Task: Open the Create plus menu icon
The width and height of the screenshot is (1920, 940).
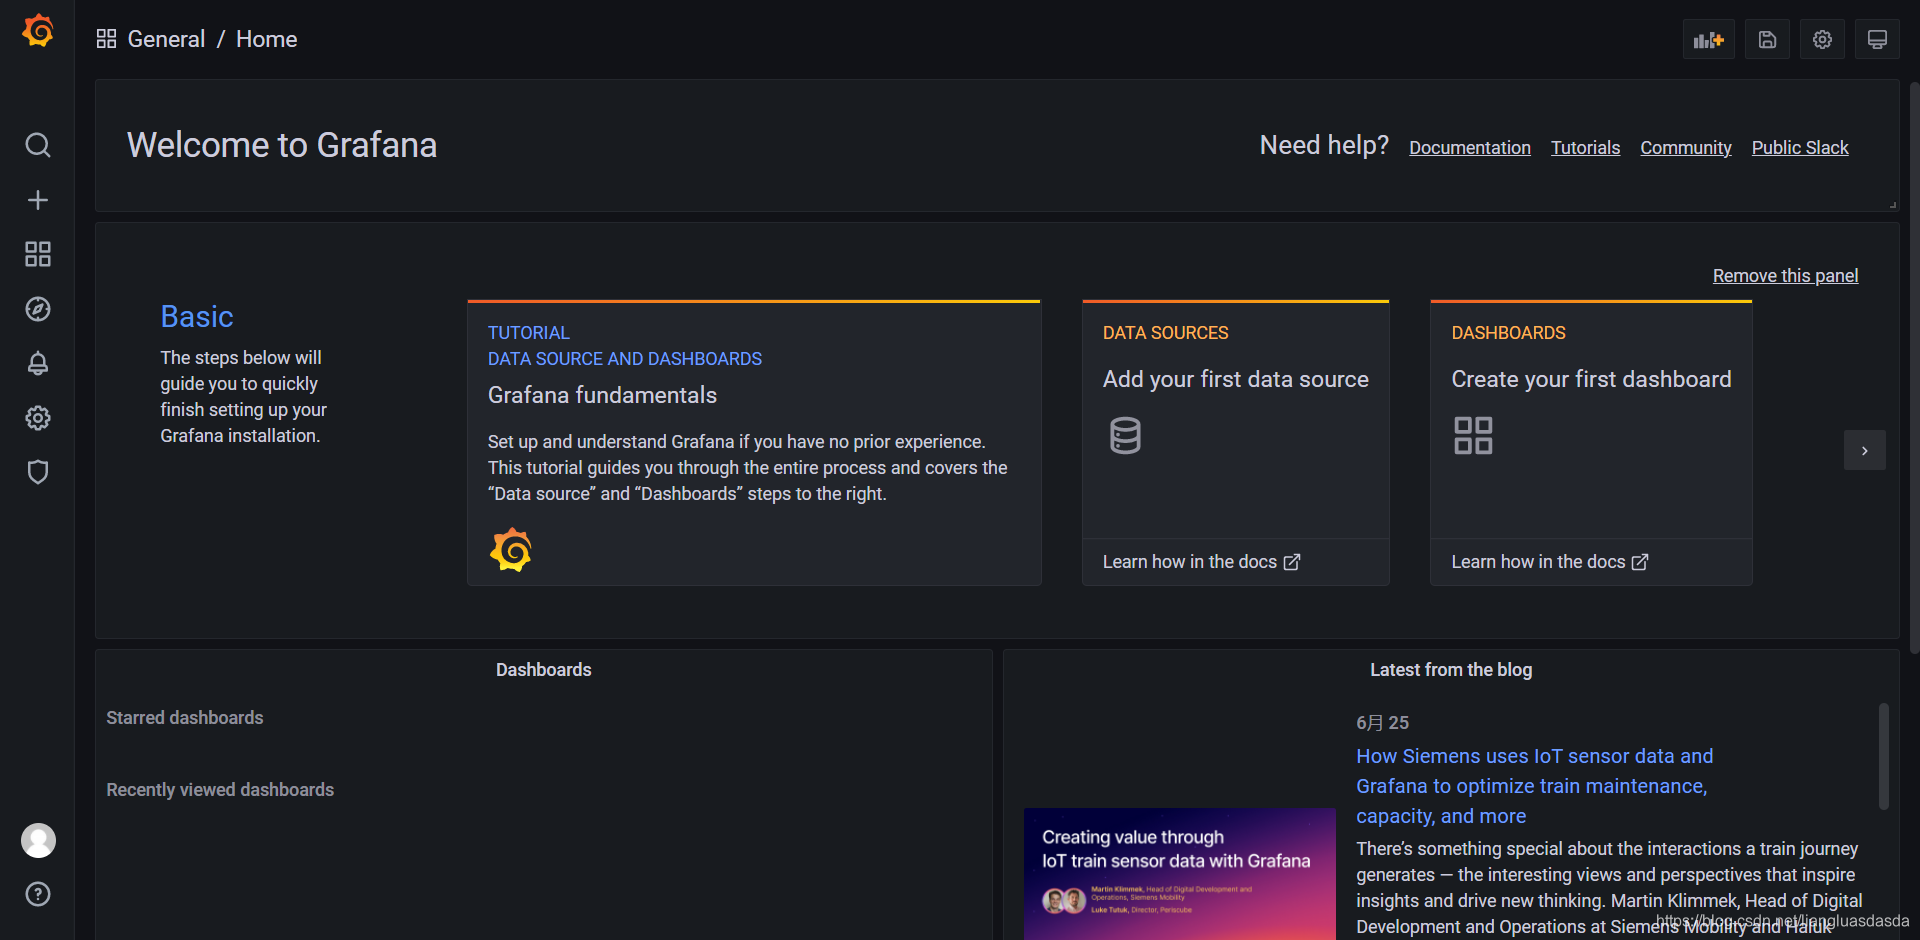Action: click(38, 200)
